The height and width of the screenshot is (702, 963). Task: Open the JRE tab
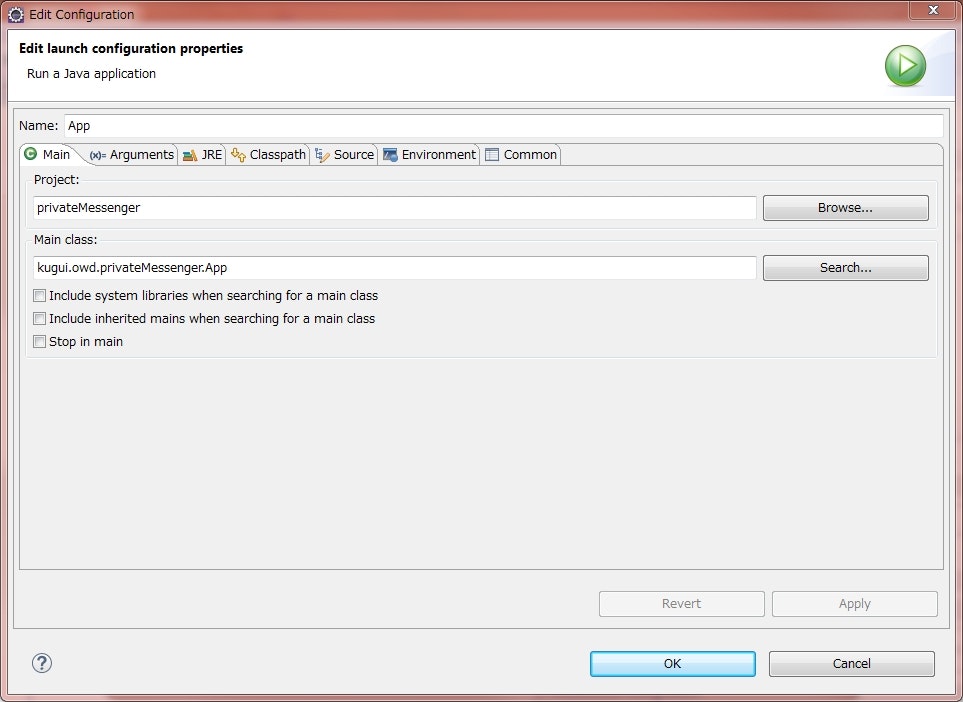click(x=203, y=155)
